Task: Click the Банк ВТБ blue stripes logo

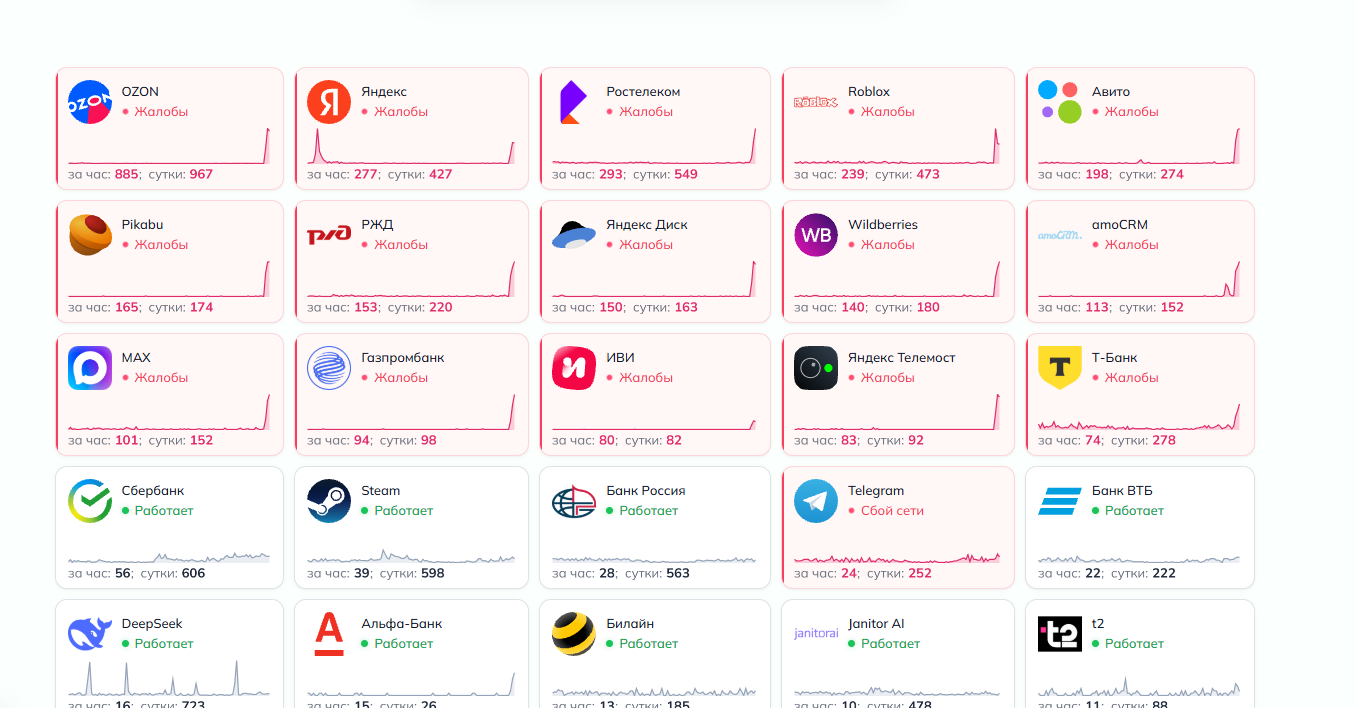Action: 1060,501
